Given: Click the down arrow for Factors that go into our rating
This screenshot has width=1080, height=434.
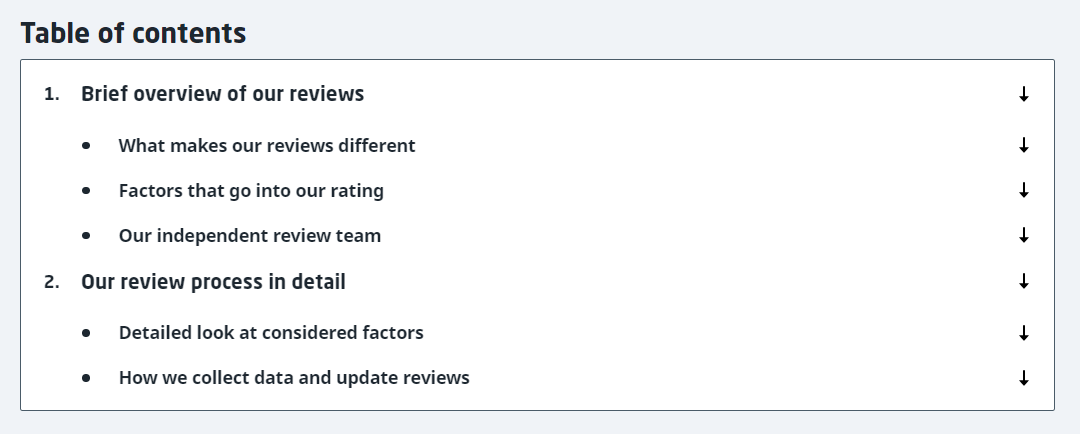Looking at the screenshot, I should [x=1024, y=190].
